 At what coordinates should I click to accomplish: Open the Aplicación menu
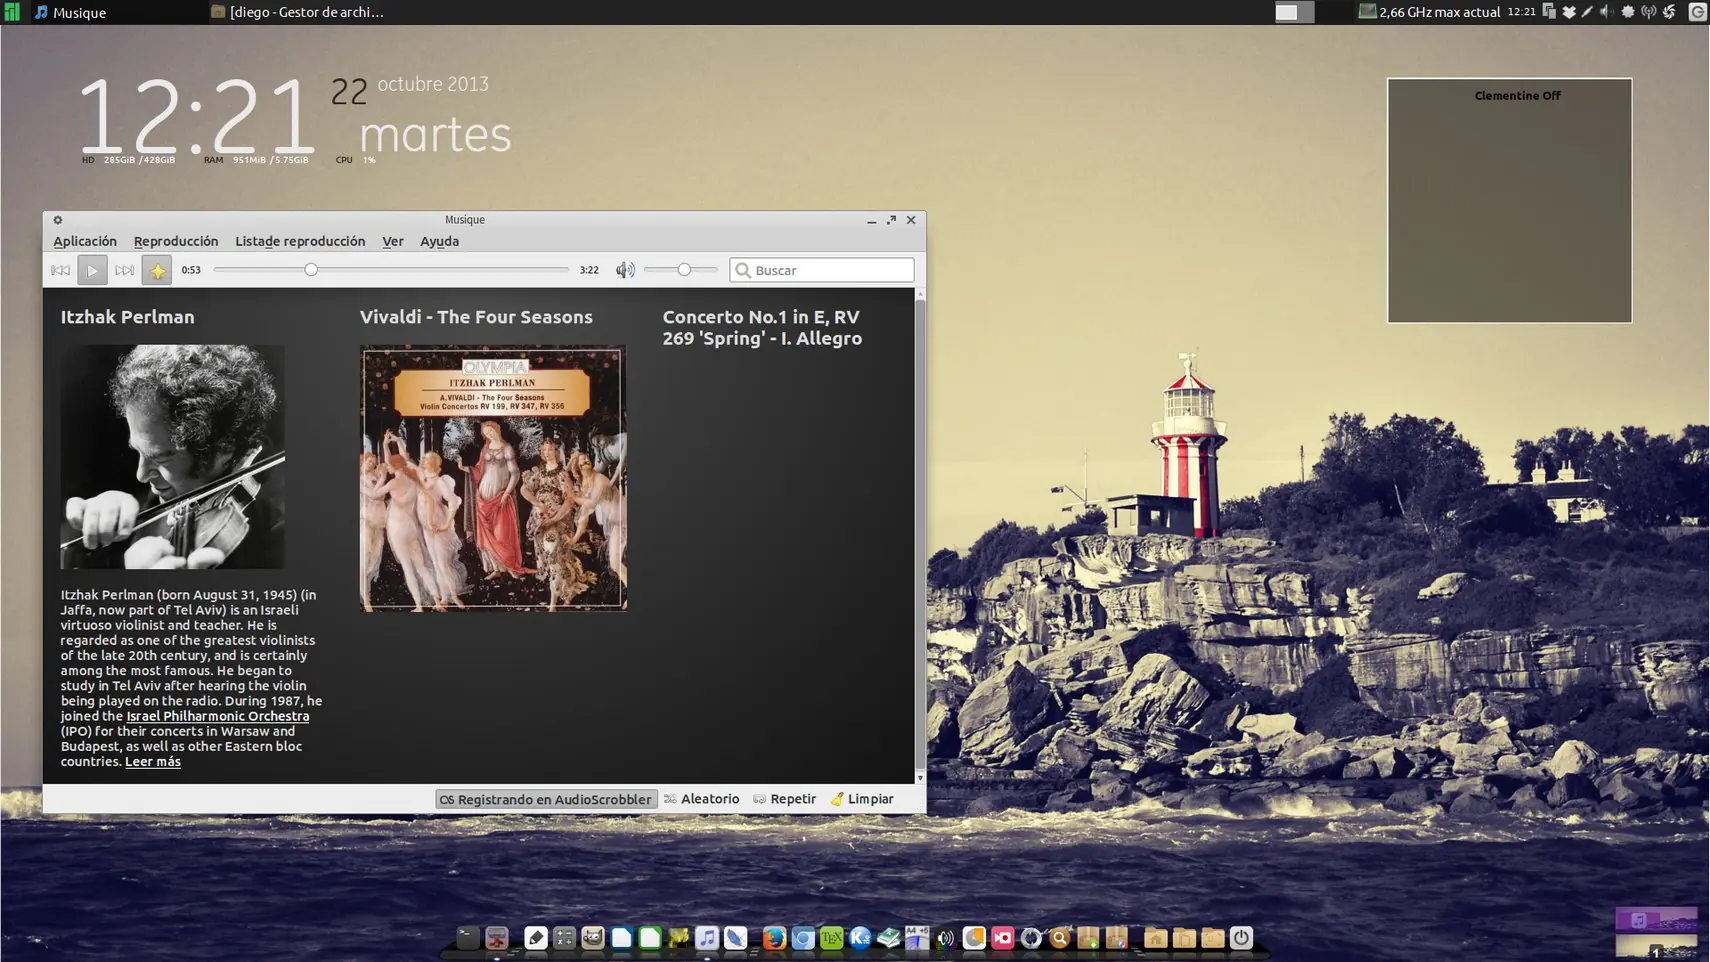[85, 241]
